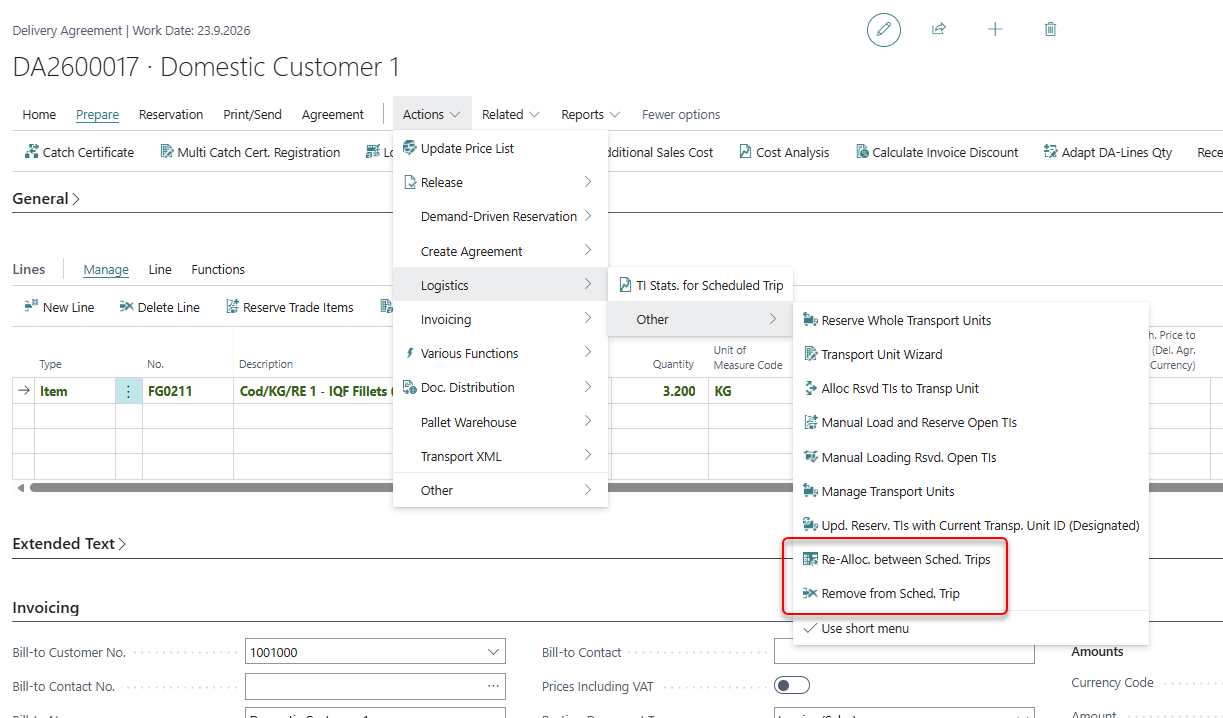Open Catch Certificate action
1223x718 pixels.
pyautogui.click(x=78, y=152)
